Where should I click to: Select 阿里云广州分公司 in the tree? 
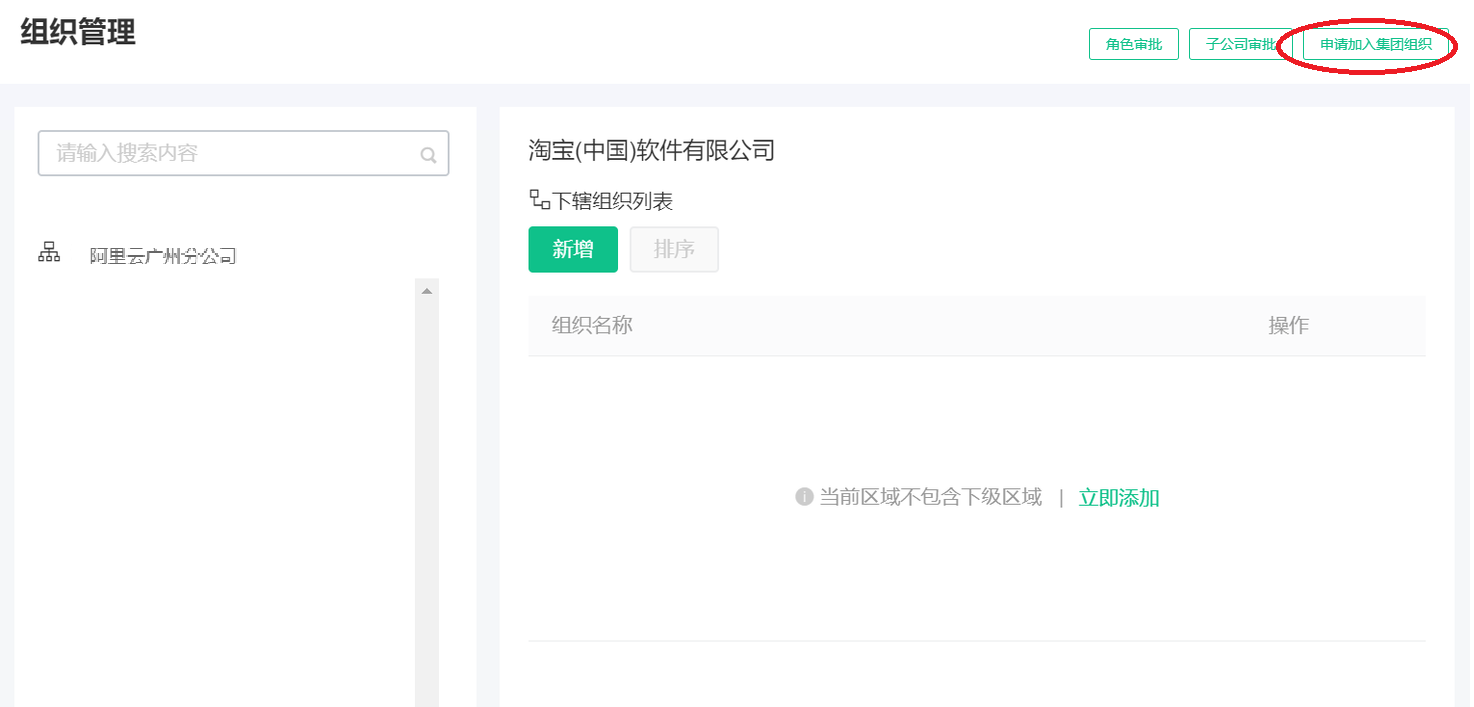click(163, 256)
